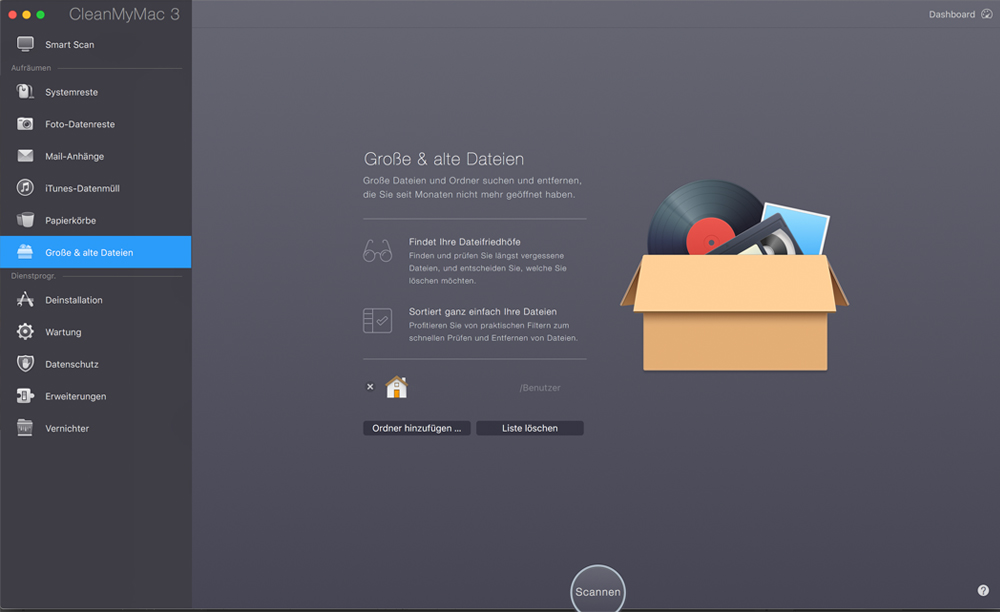Click the Papierkörbe trash icon
Image resolution: width=1000 pixels, height=612 pixels.
coord(26,220)
